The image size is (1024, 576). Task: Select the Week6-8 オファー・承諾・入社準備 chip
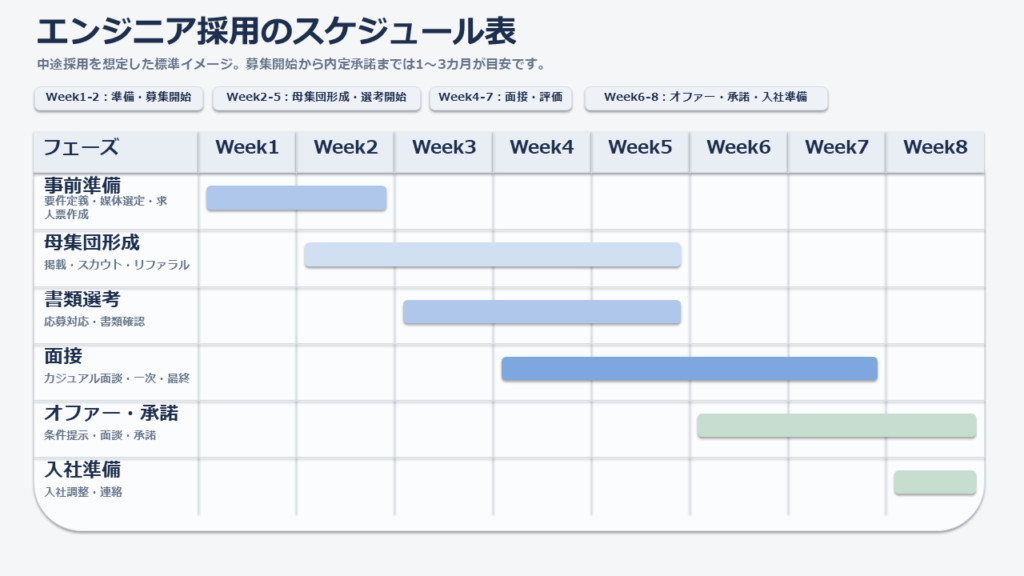coord(705,98)
